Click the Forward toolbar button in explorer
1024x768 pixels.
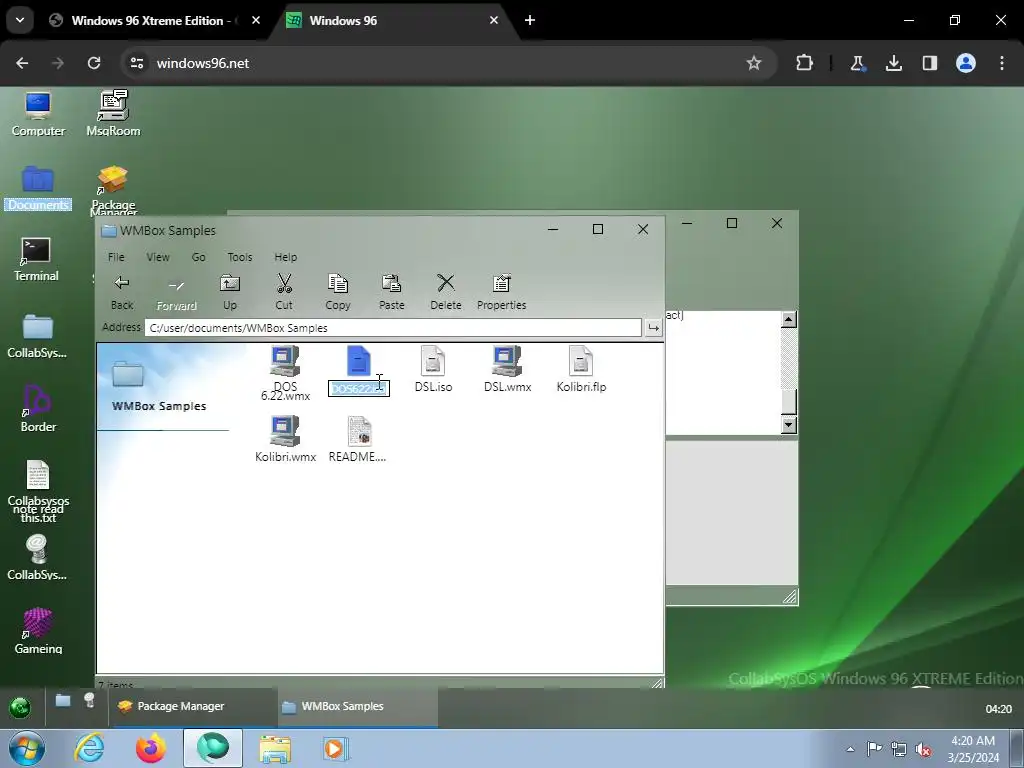click(x=176, y=291)
